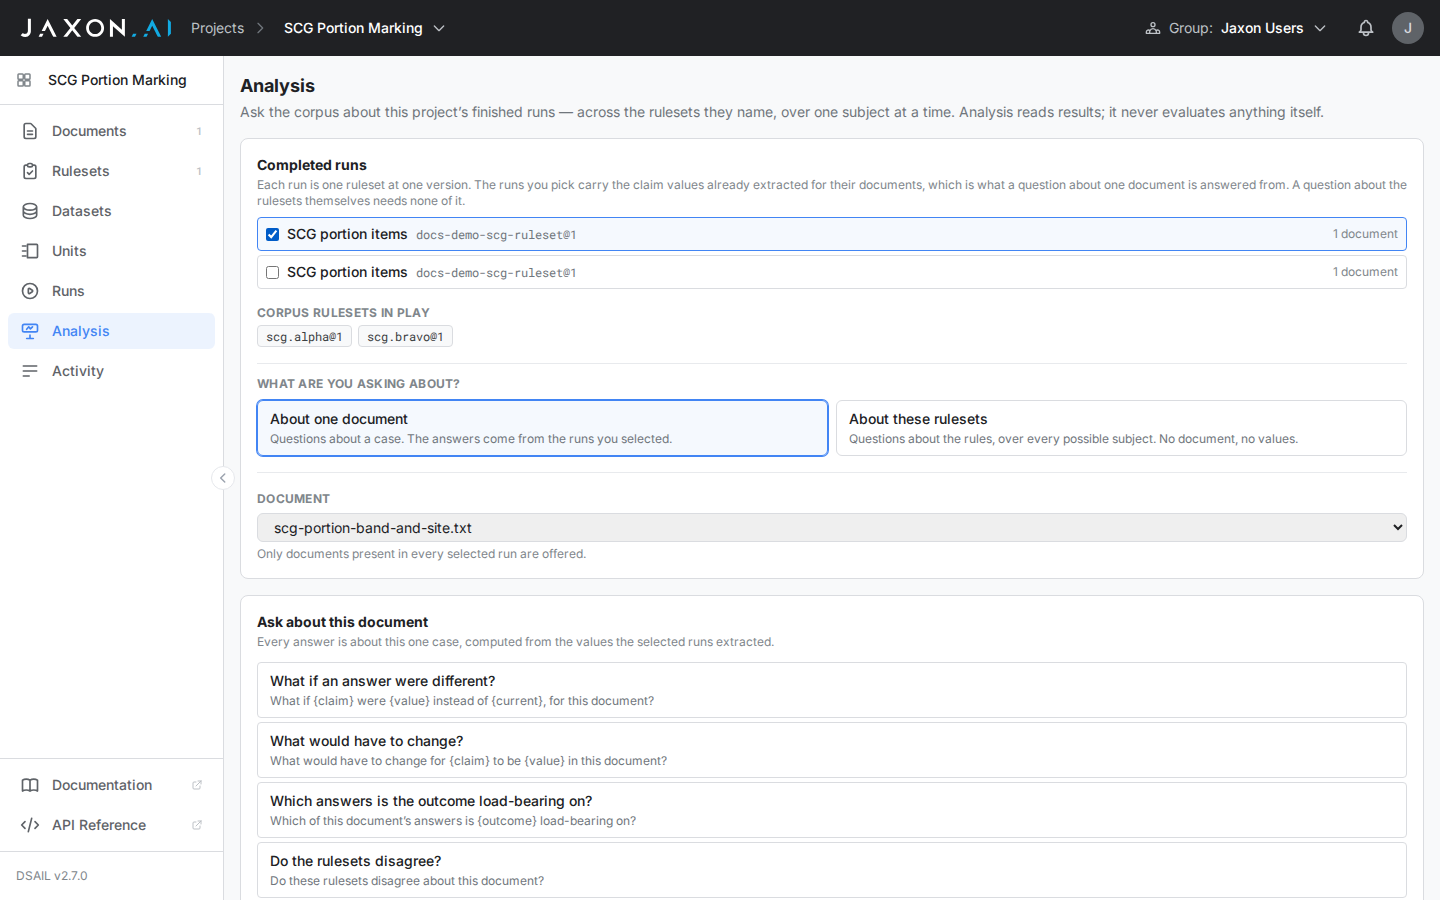The width and height of the screenshot is (1440, 900).
Task: Click the unchecked run's docs-demo-scg-ruleset@1 identifier
Action: point(496,273)
